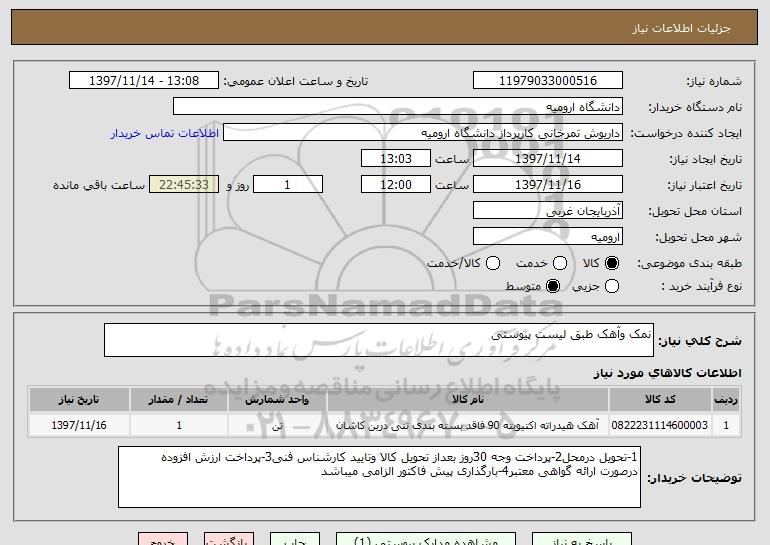Click the buyer organization field دانشگاه ارومیه
This screenshot has width=770, height=545.
click(398, 107)
